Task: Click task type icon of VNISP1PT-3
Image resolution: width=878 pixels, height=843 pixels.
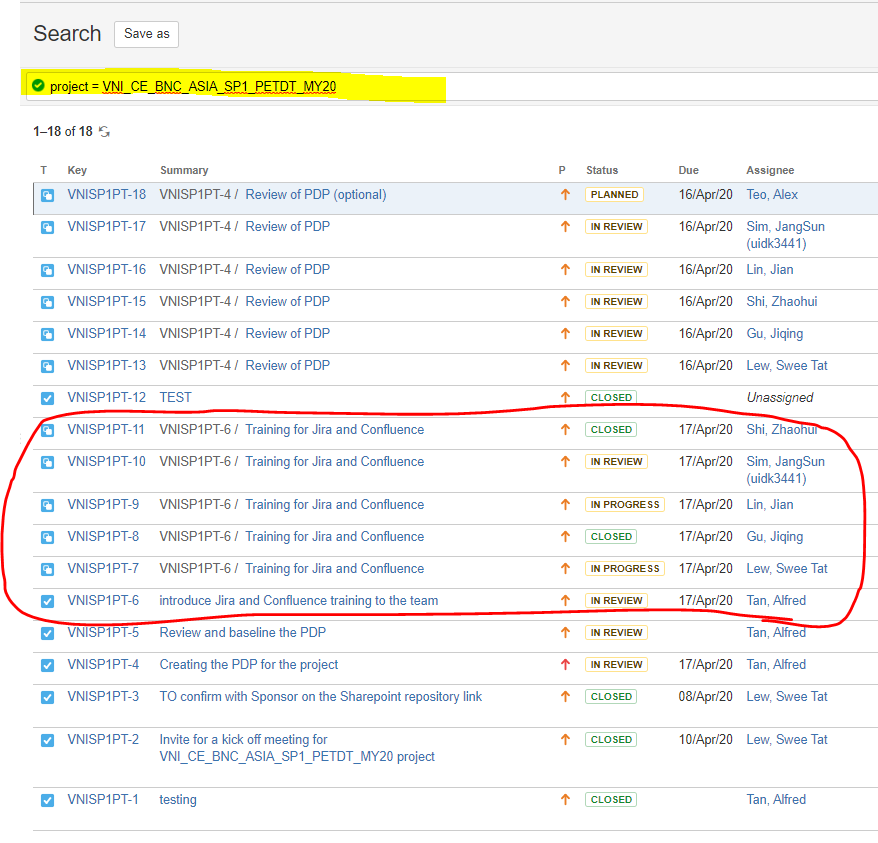Action: 48,697
